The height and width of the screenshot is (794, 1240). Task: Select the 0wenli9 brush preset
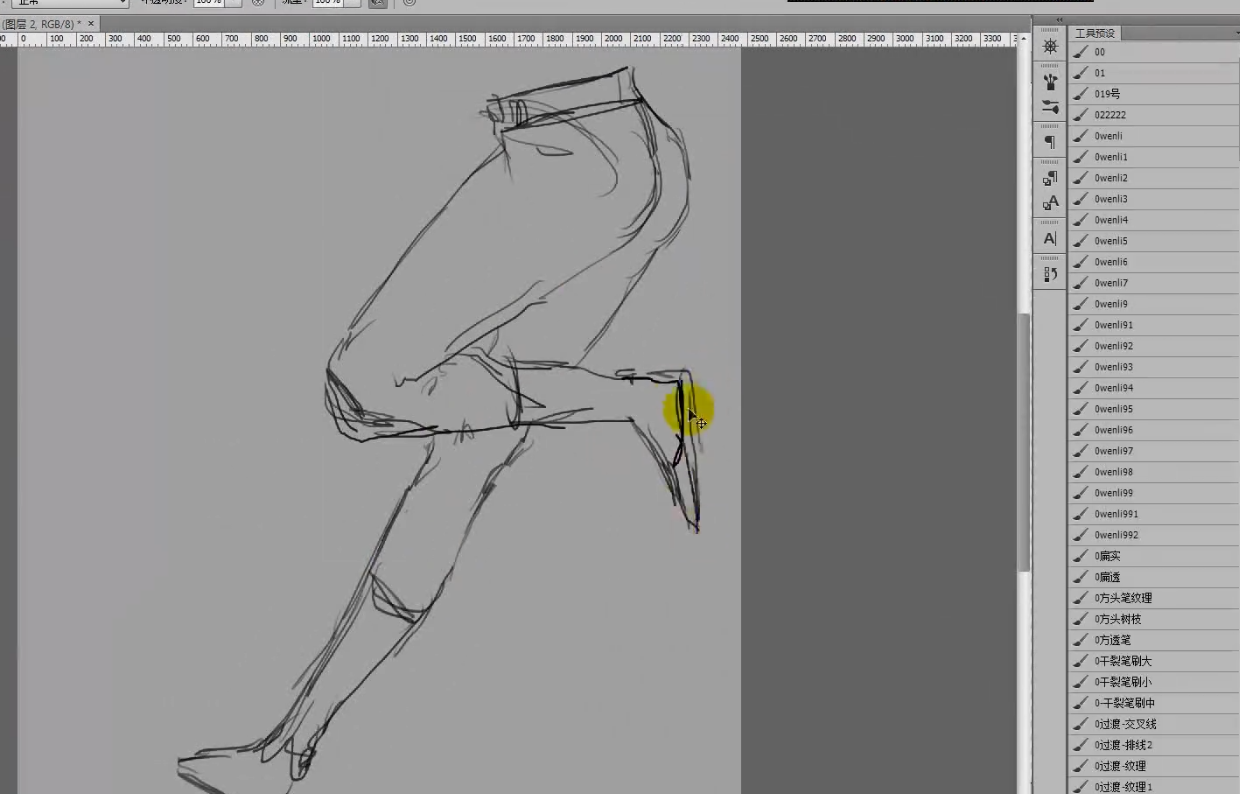tap(1153, 304)
